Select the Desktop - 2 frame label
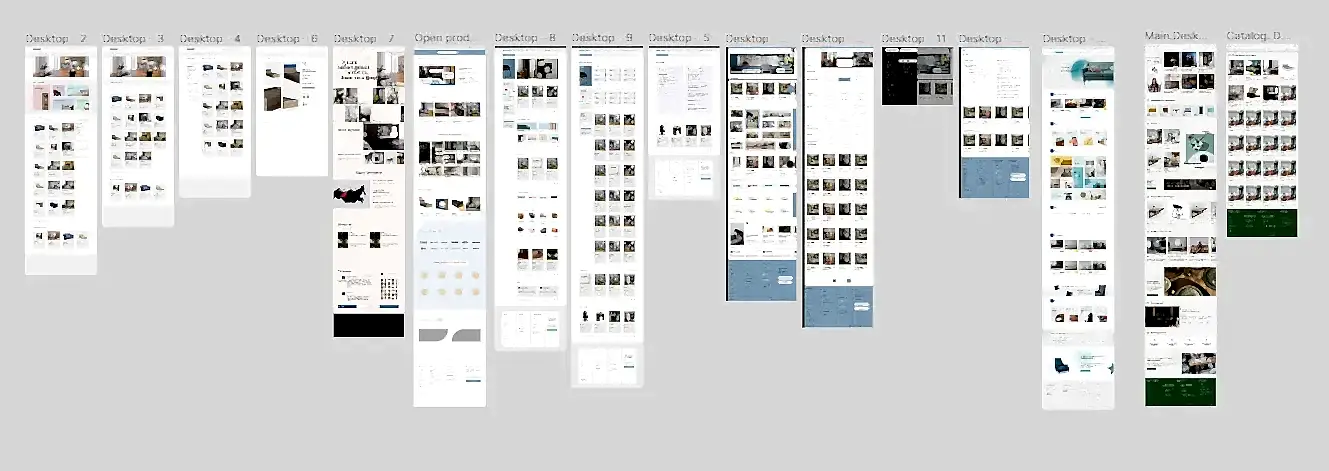1329x471 pixels. (55, 39)
